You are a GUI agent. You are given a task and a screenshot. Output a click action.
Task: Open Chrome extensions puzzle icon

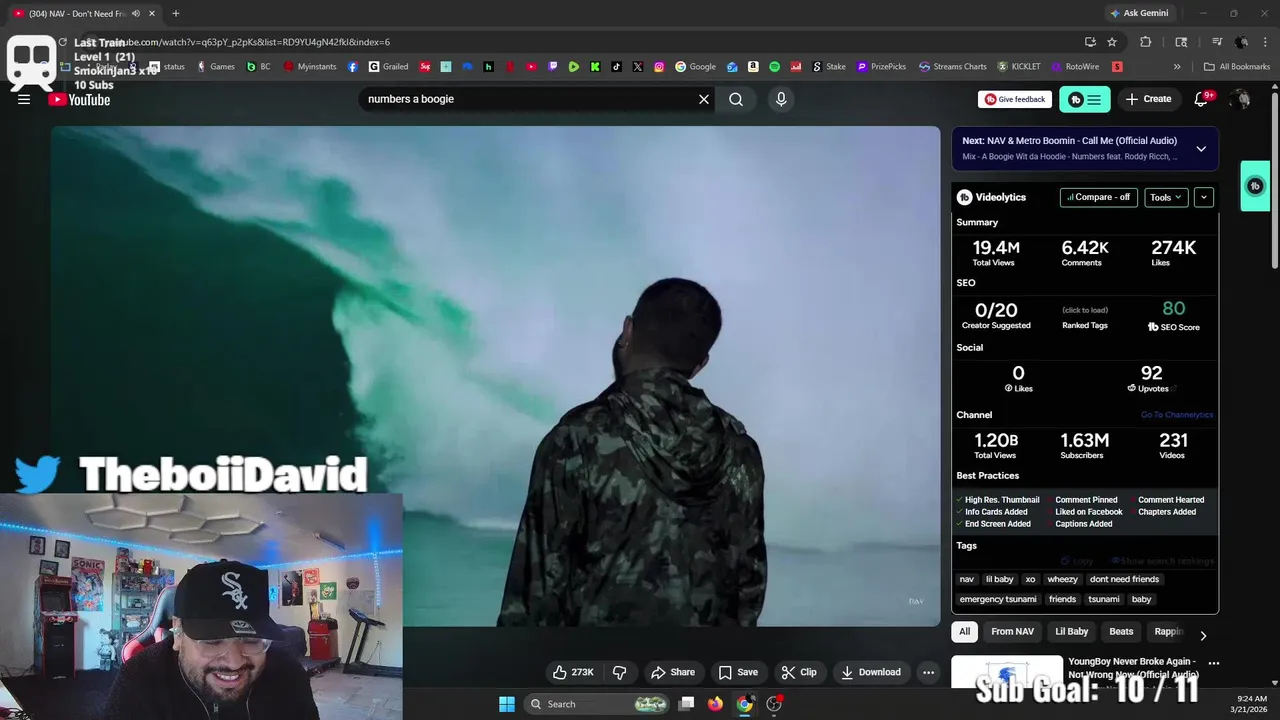[1146, 42]
